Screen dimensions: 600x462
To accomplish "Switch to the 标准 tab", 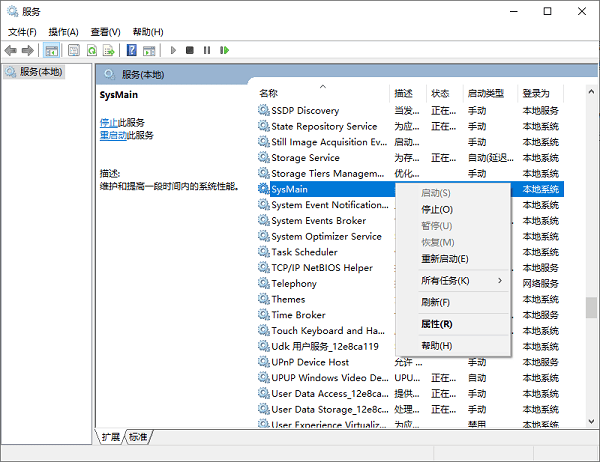I will pos(138,437).
